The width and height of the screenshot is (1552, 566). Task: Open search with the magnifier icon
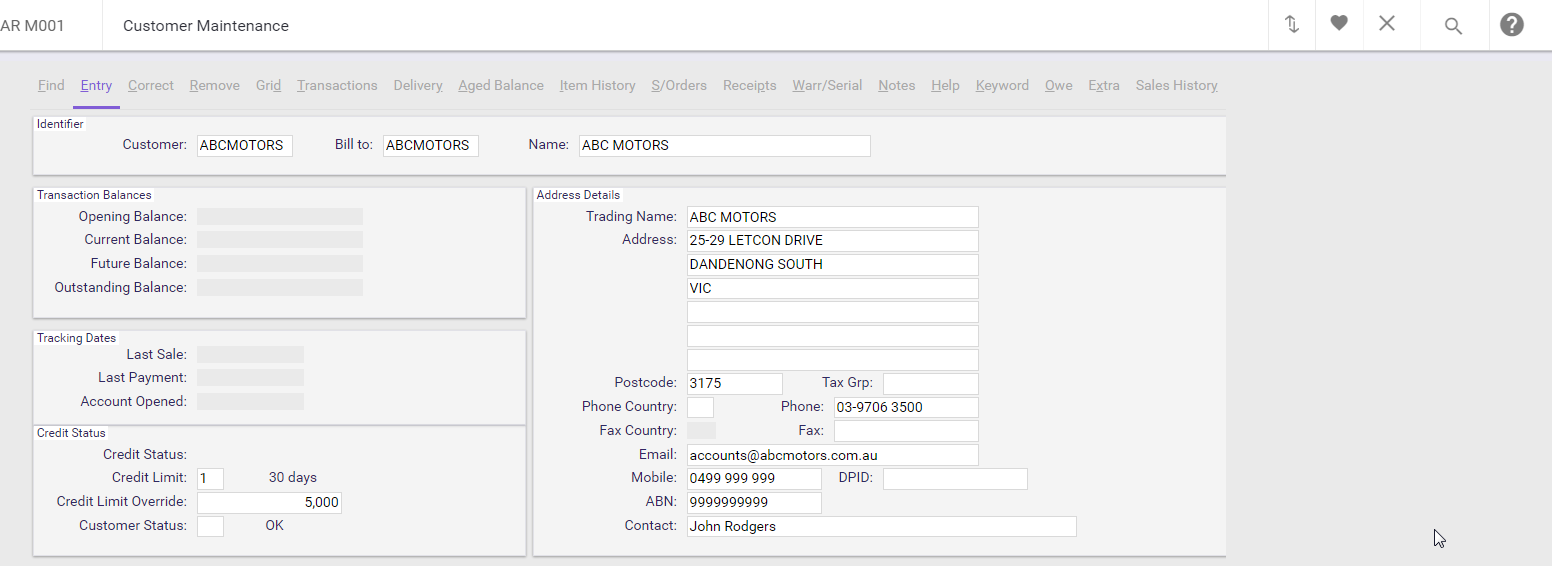pos(1454,26)
